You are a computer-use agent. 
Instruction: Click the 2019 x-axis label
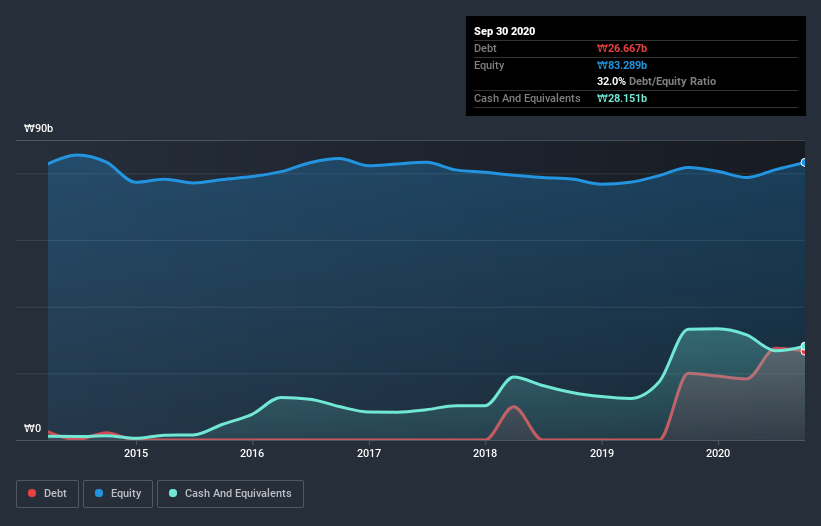[x=602, y=453]
